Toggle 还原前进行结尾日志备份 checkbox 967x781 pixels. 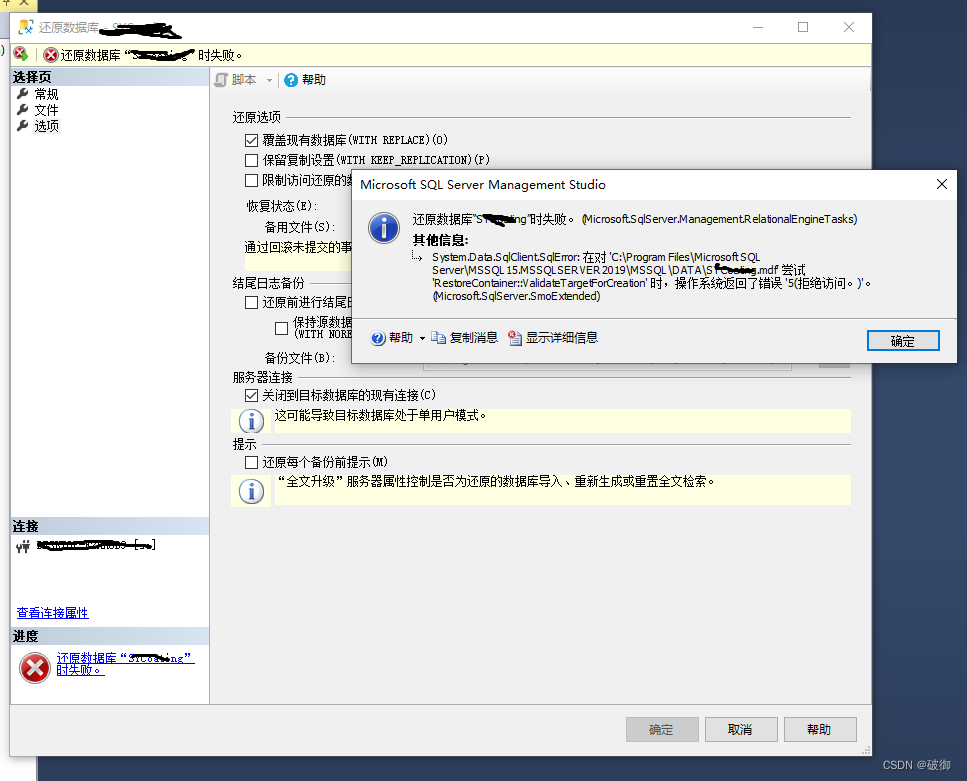tap(252, 302)
